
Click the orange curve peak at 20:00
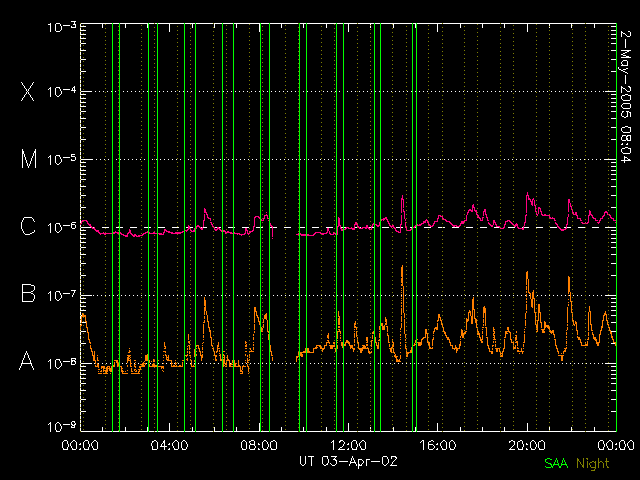(527, 272)
